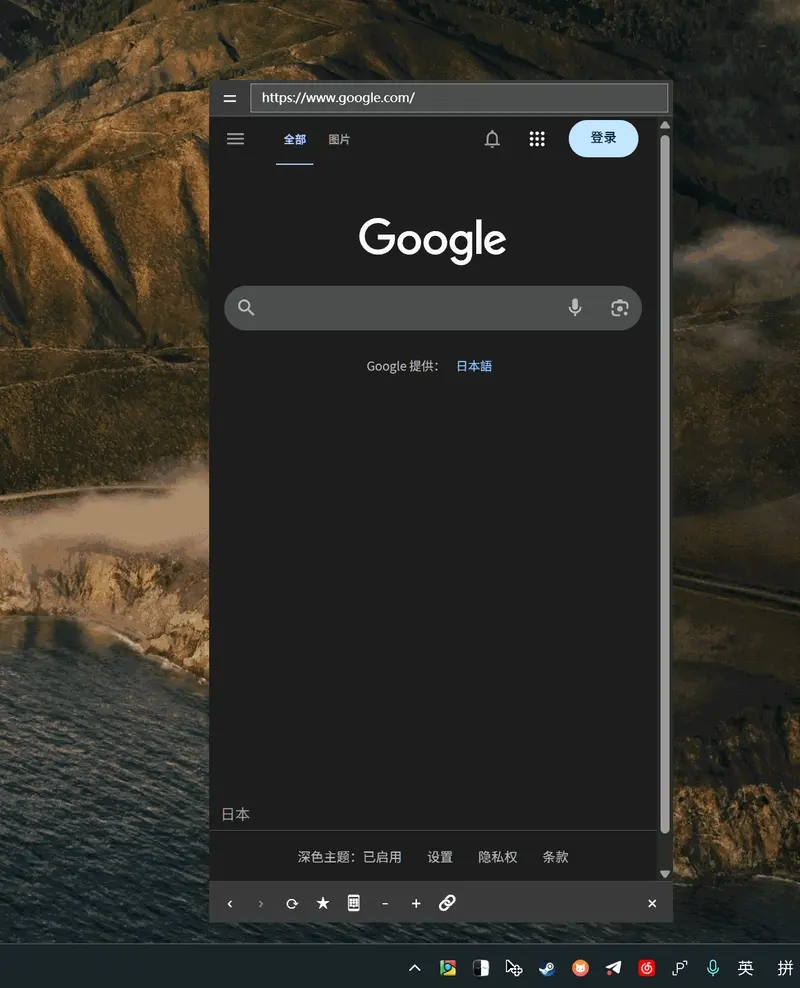Reload the page with refresh icon

pyautogui.click(x=292, y=904)
